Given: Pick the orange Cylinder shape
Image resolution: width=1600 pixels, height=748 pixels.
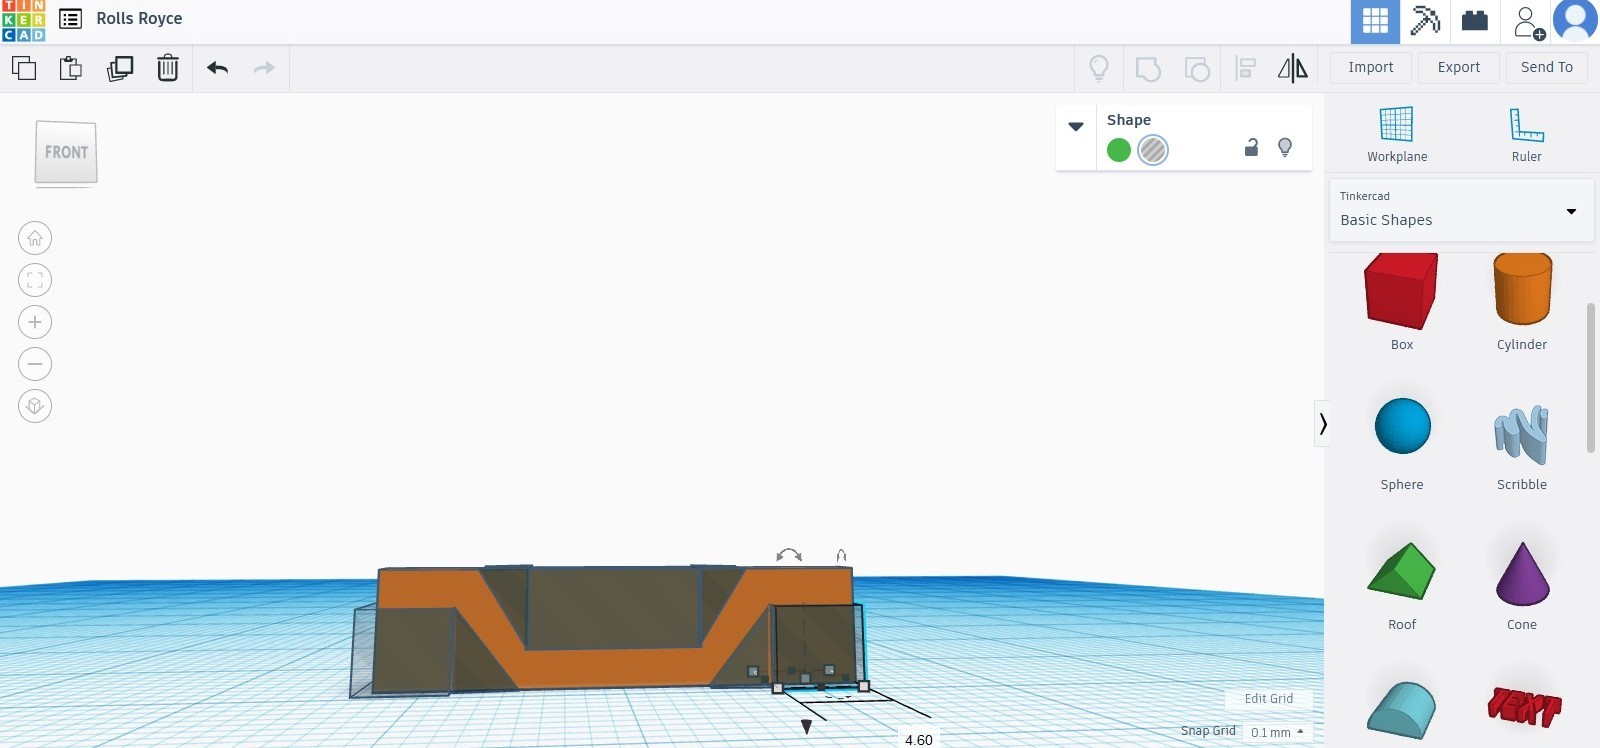Looking at the screenshot, I should point(1522,290).
